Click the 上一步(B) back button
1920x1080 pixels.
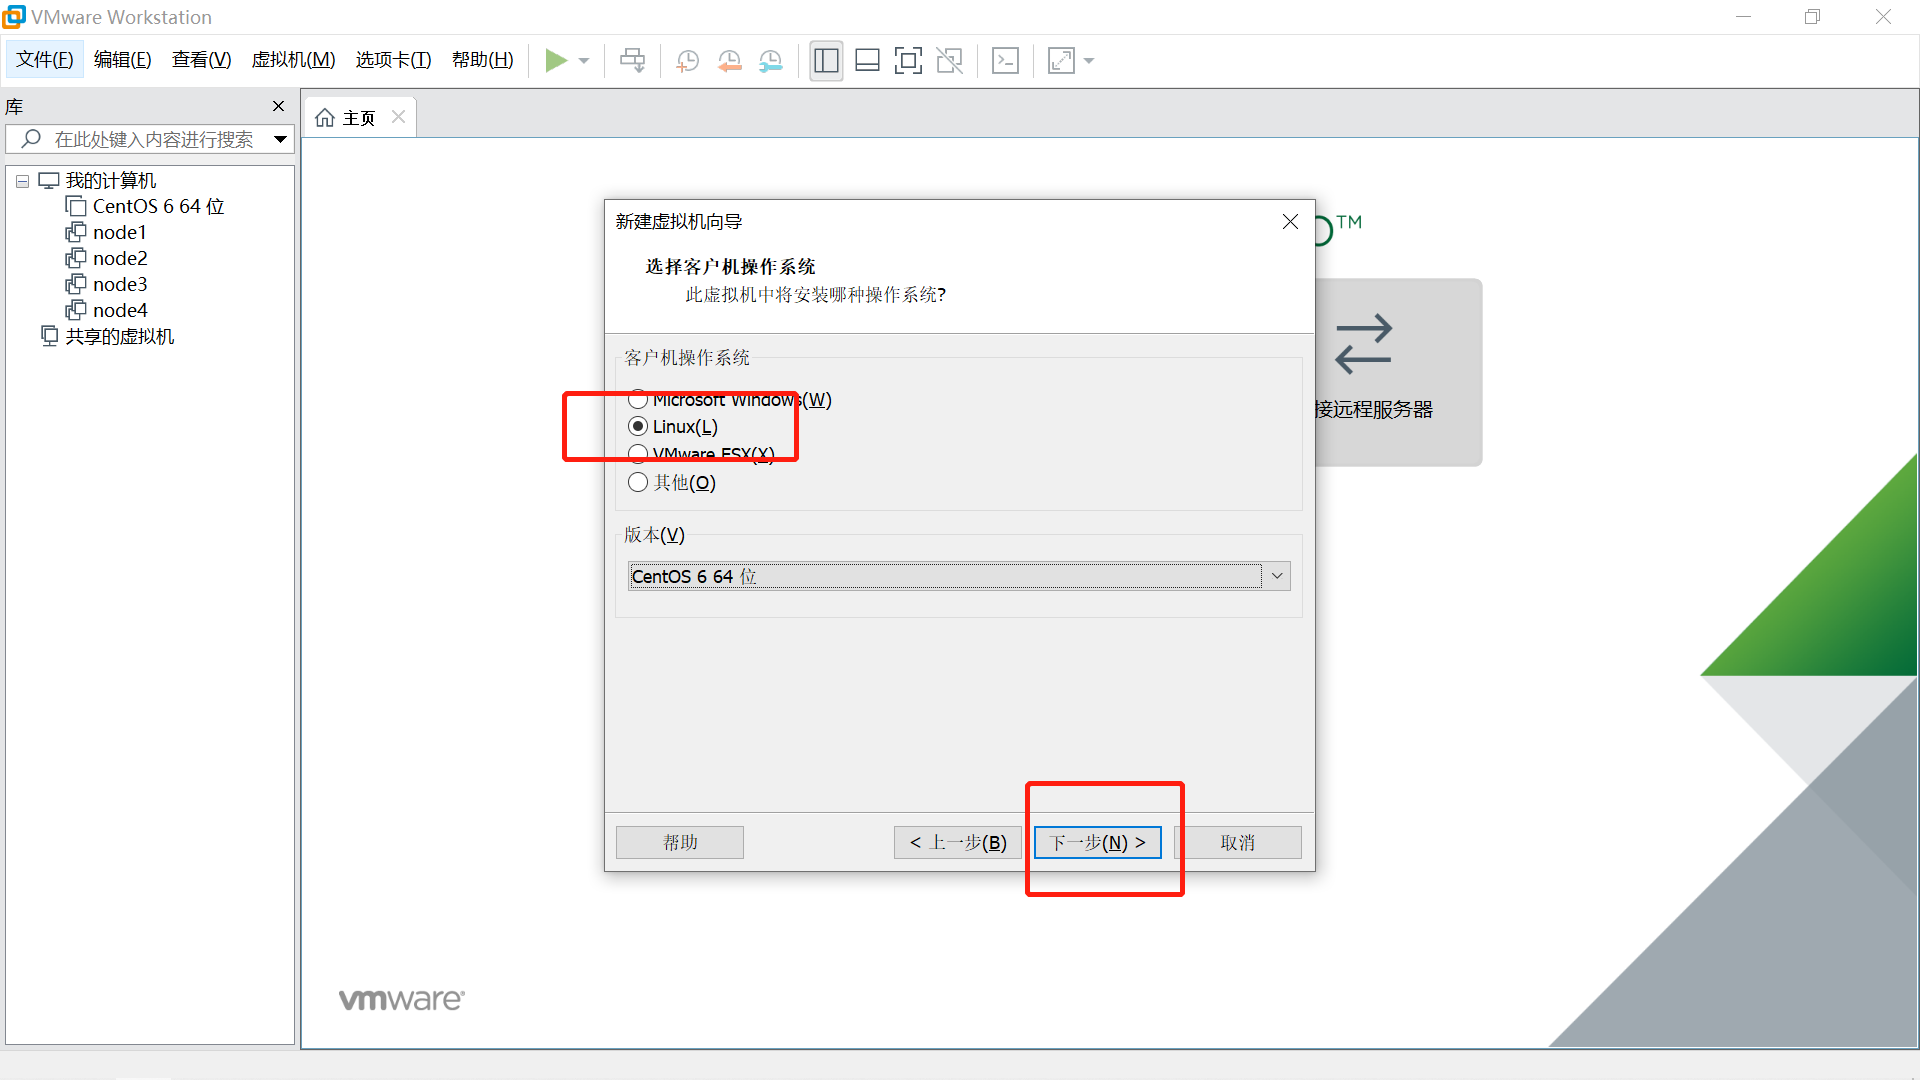tap(957, 843)
